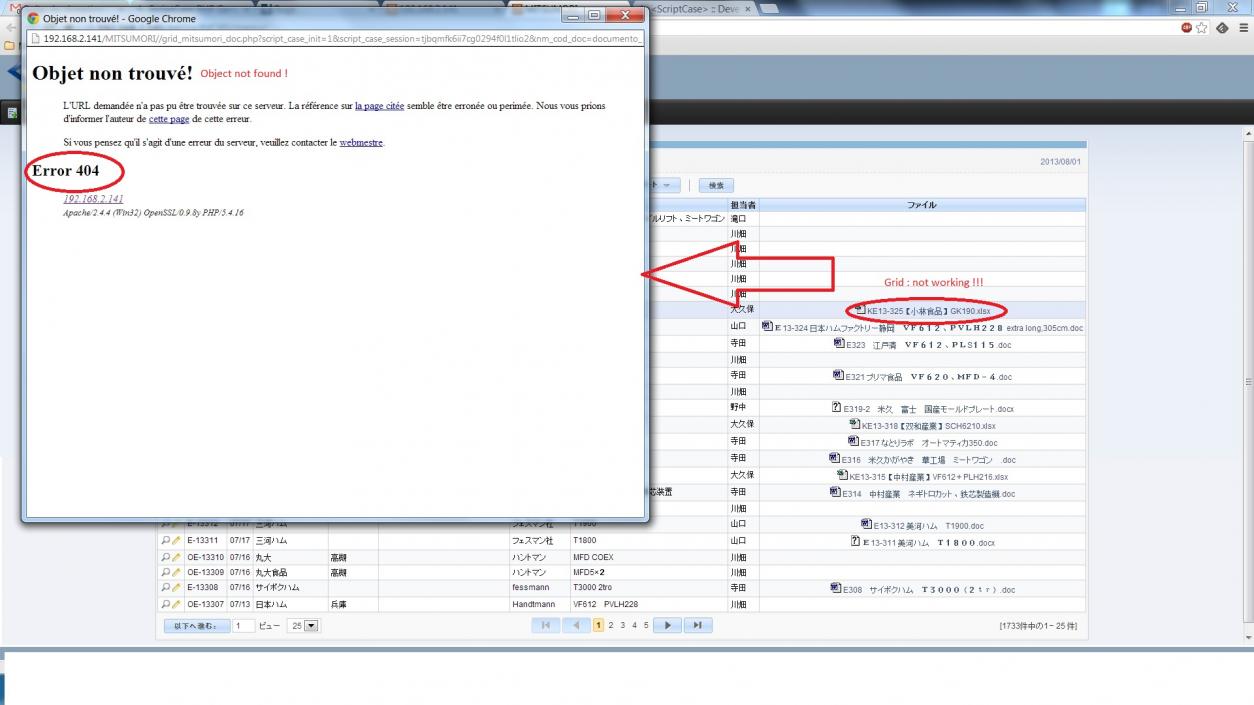View record E-13308 using its magnifier icon

click(166, 589)
